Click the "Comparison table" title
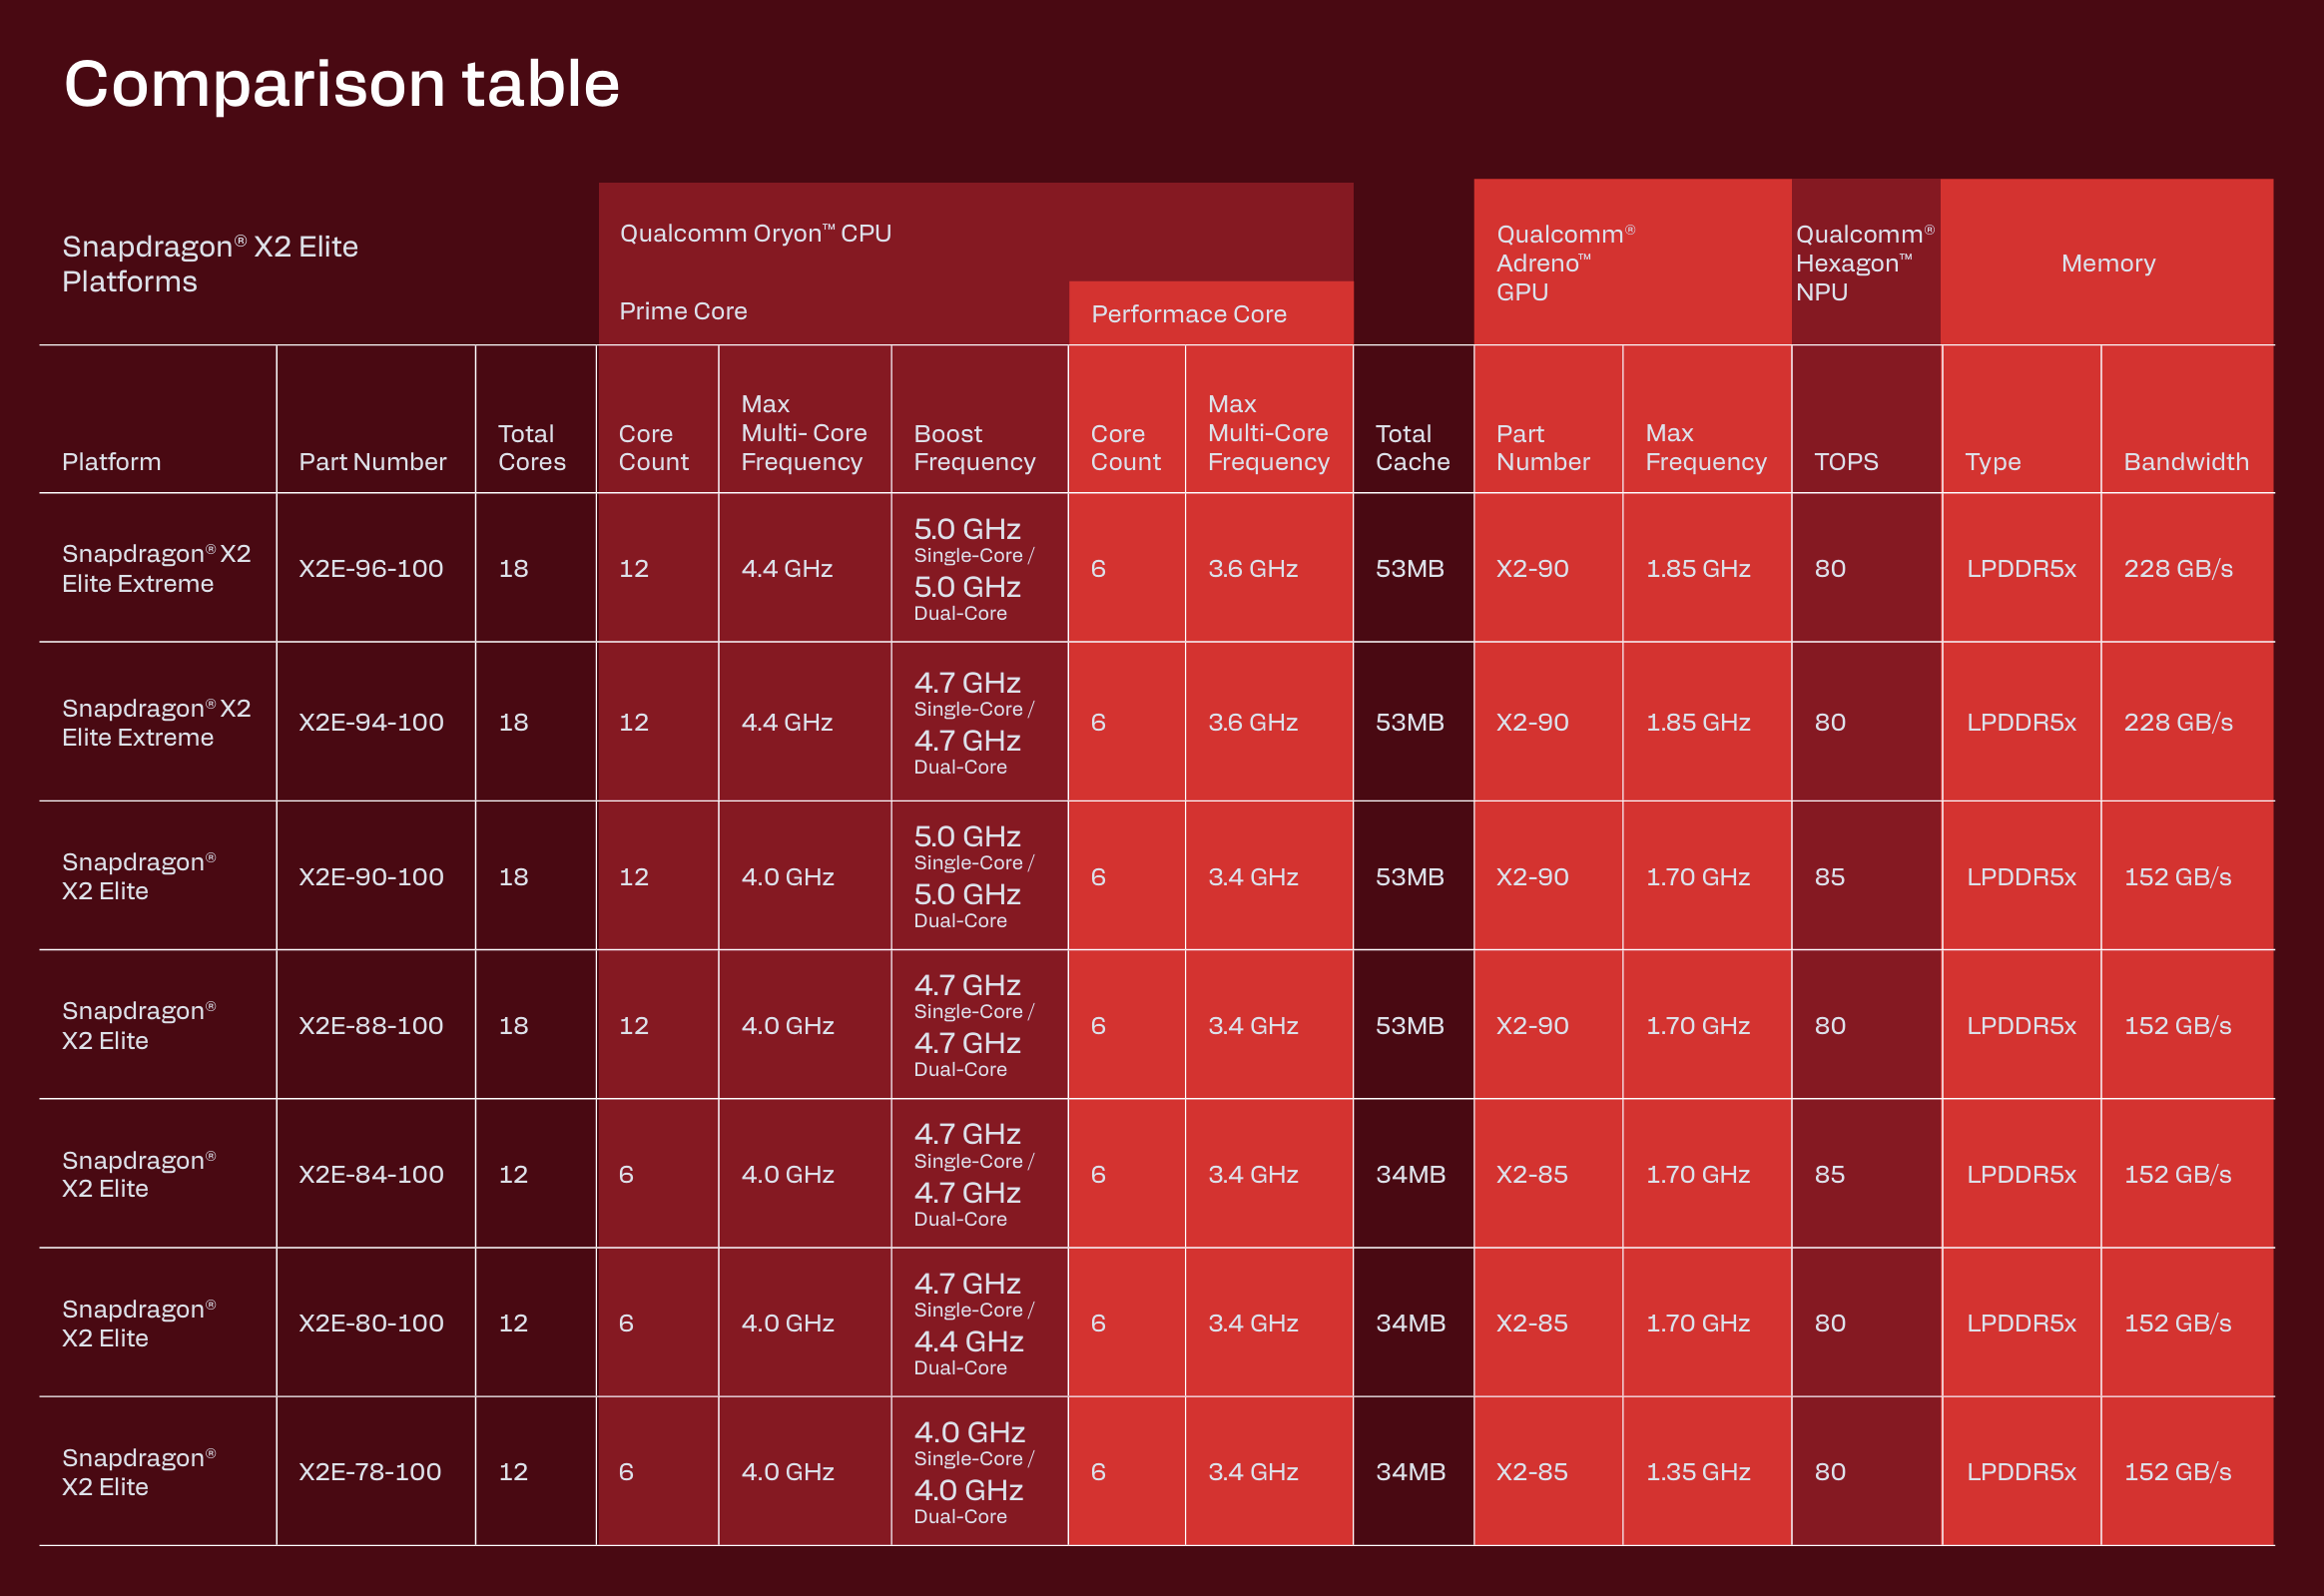Image resolution: width=2324 pixels, height=1596 pixels. click(341, 83)
